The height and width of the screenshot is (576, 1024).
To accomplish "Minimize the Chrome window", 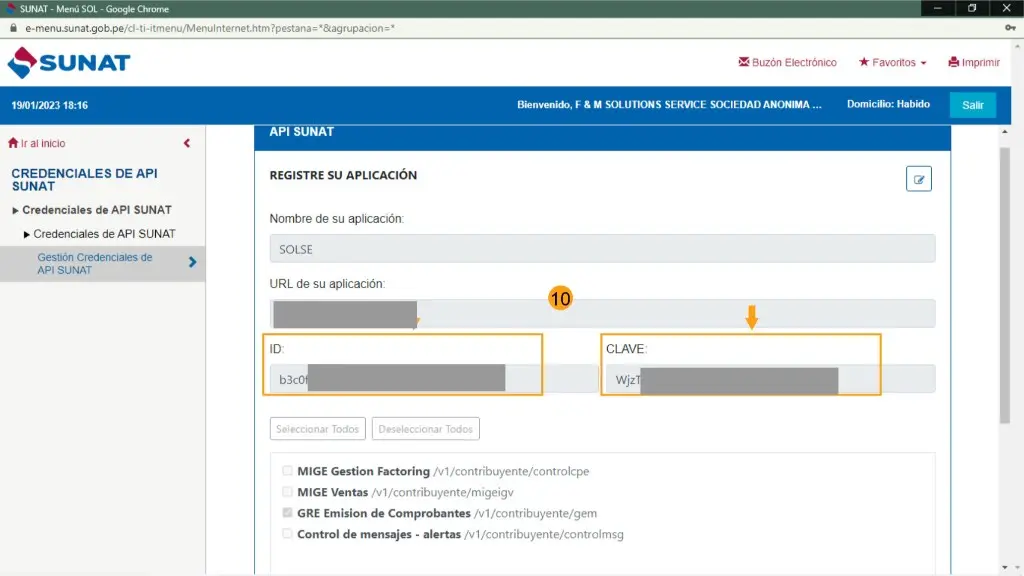I will [938, 8].
